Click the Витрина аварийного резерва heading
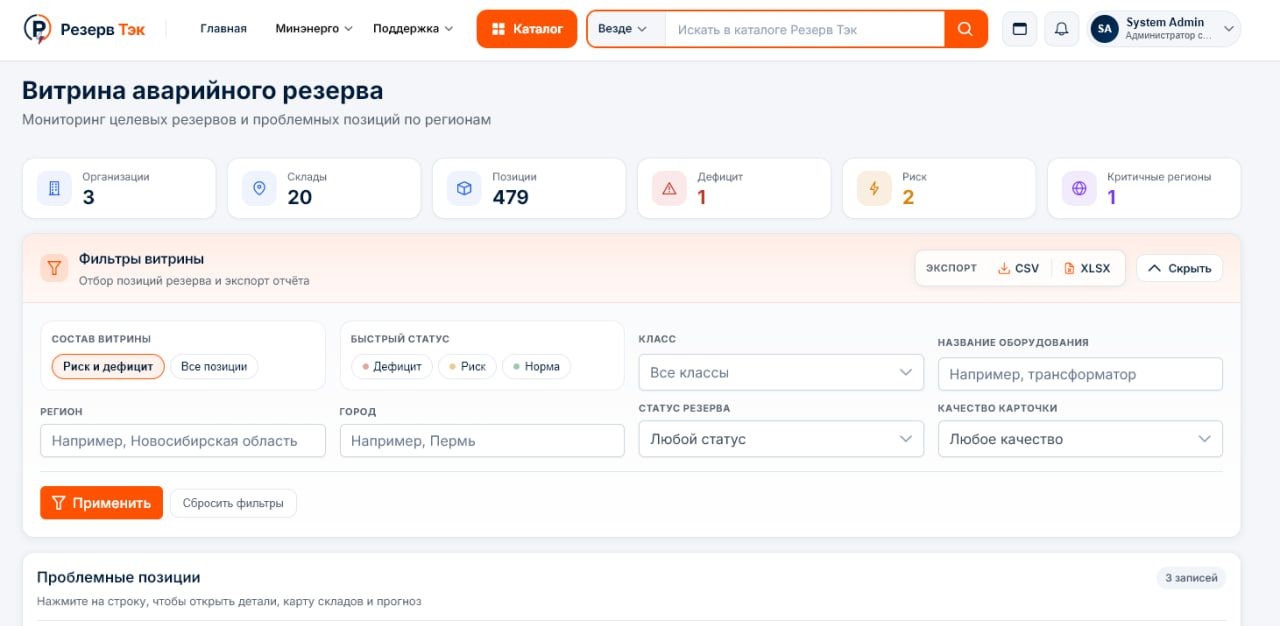This screenshot has height=626, width=1280. (x=203, y=90)
